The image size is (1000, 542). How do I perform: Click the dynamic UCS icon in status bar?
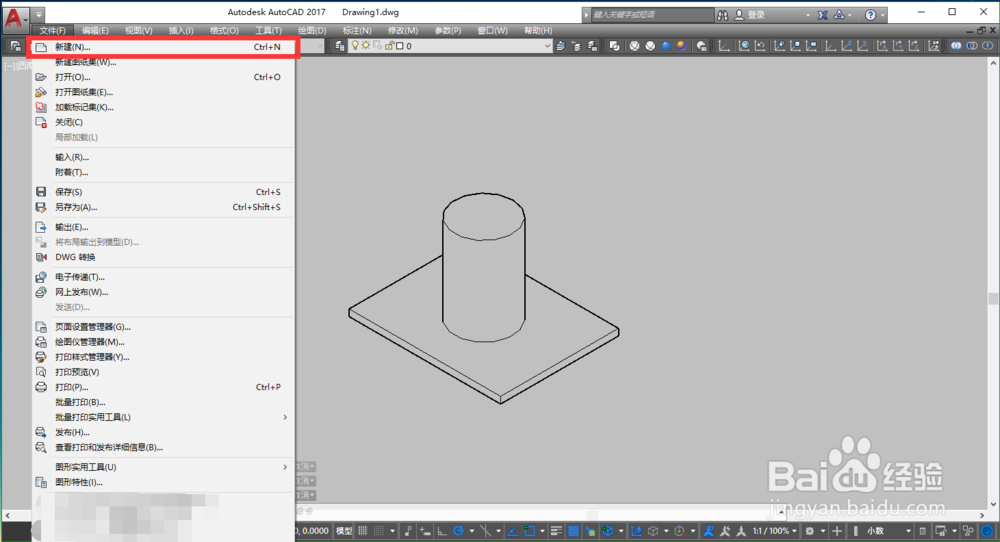point(636,531)
